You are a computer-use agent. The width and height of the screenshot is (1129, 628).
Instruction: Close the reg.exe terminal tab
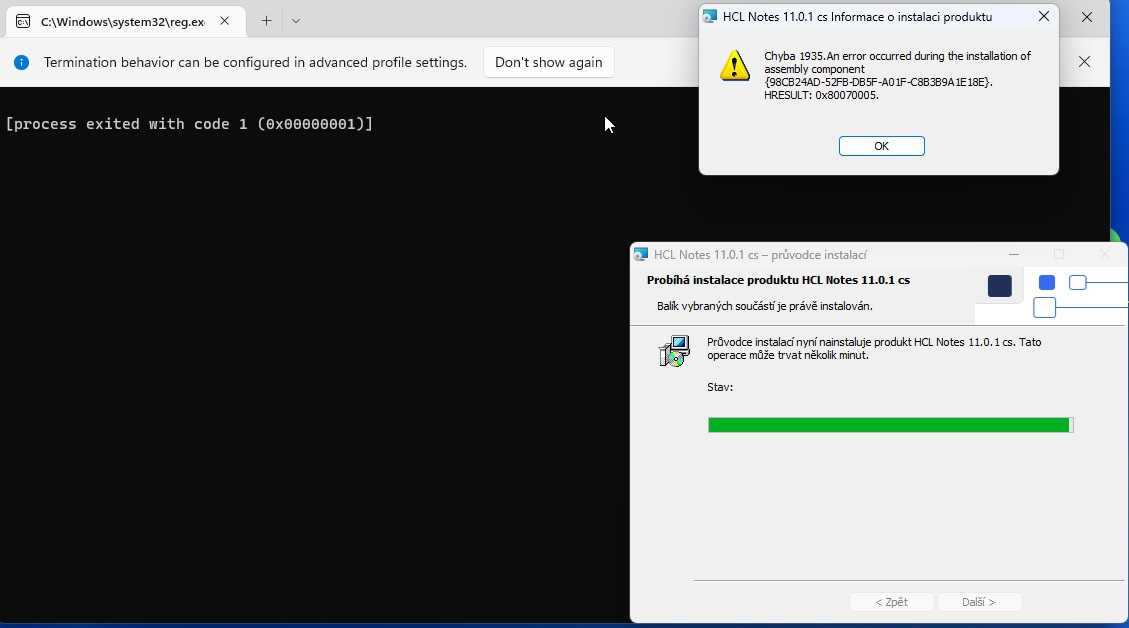(x=225, y=21)
